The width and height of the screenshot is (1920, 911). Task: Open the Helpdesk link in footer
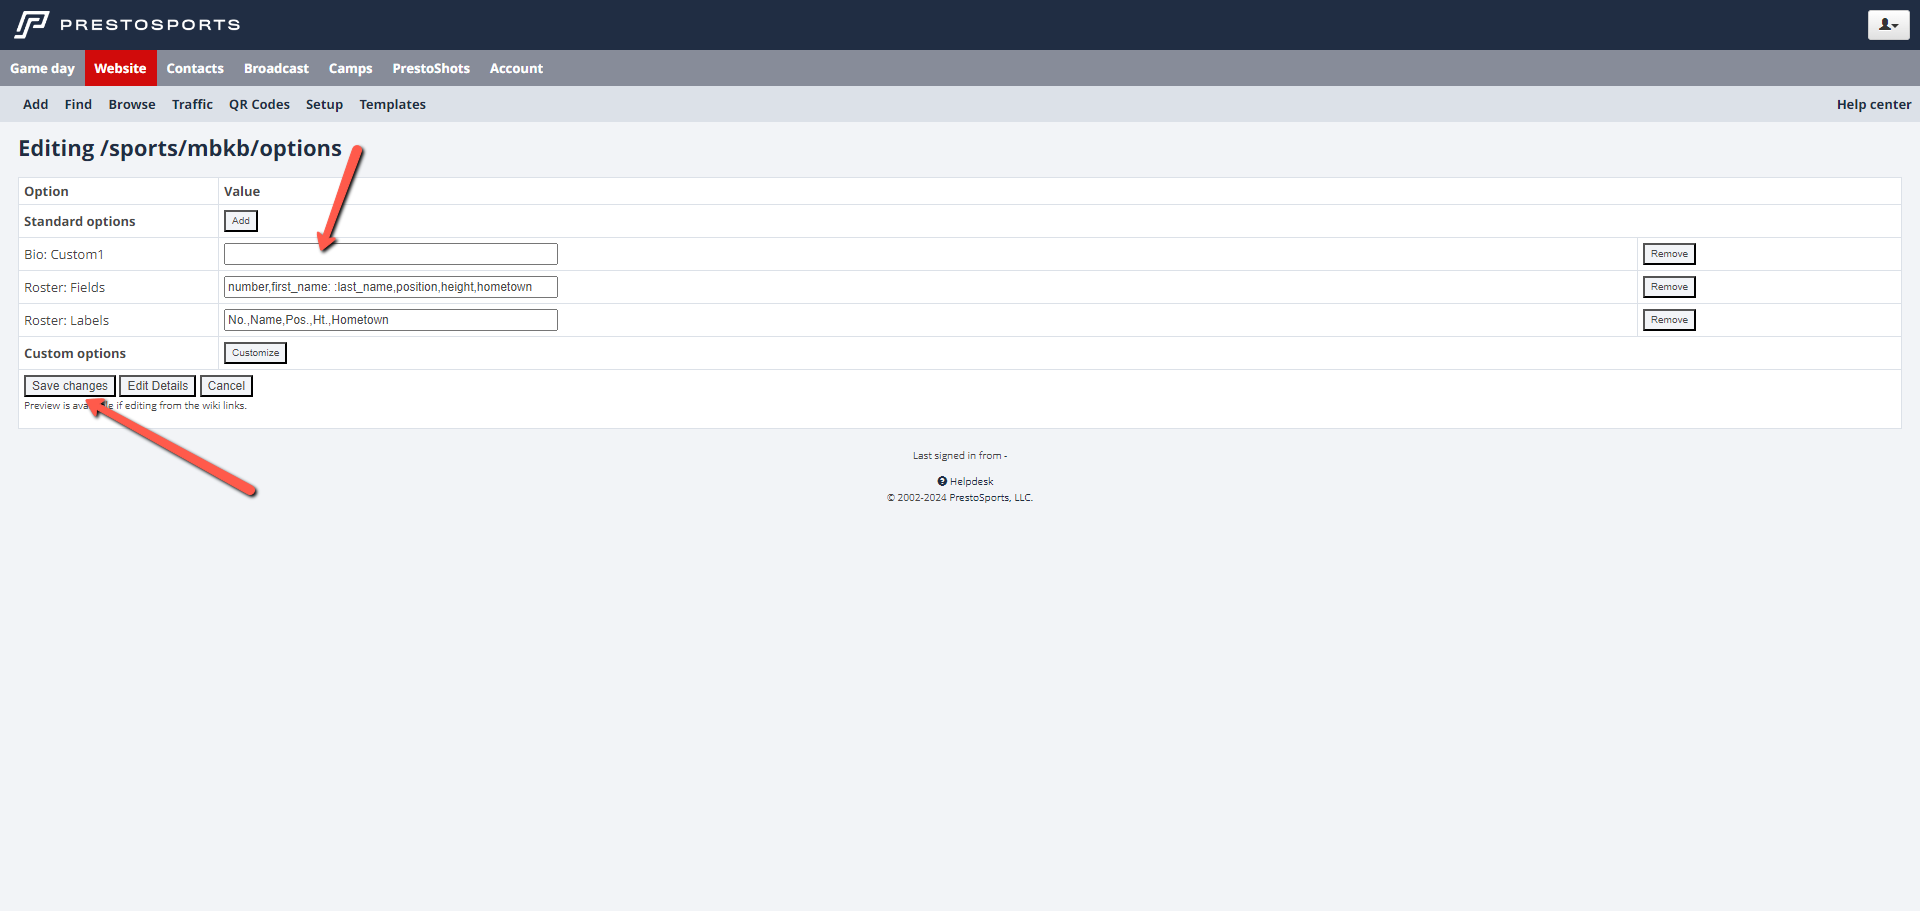tap(971, 481)
